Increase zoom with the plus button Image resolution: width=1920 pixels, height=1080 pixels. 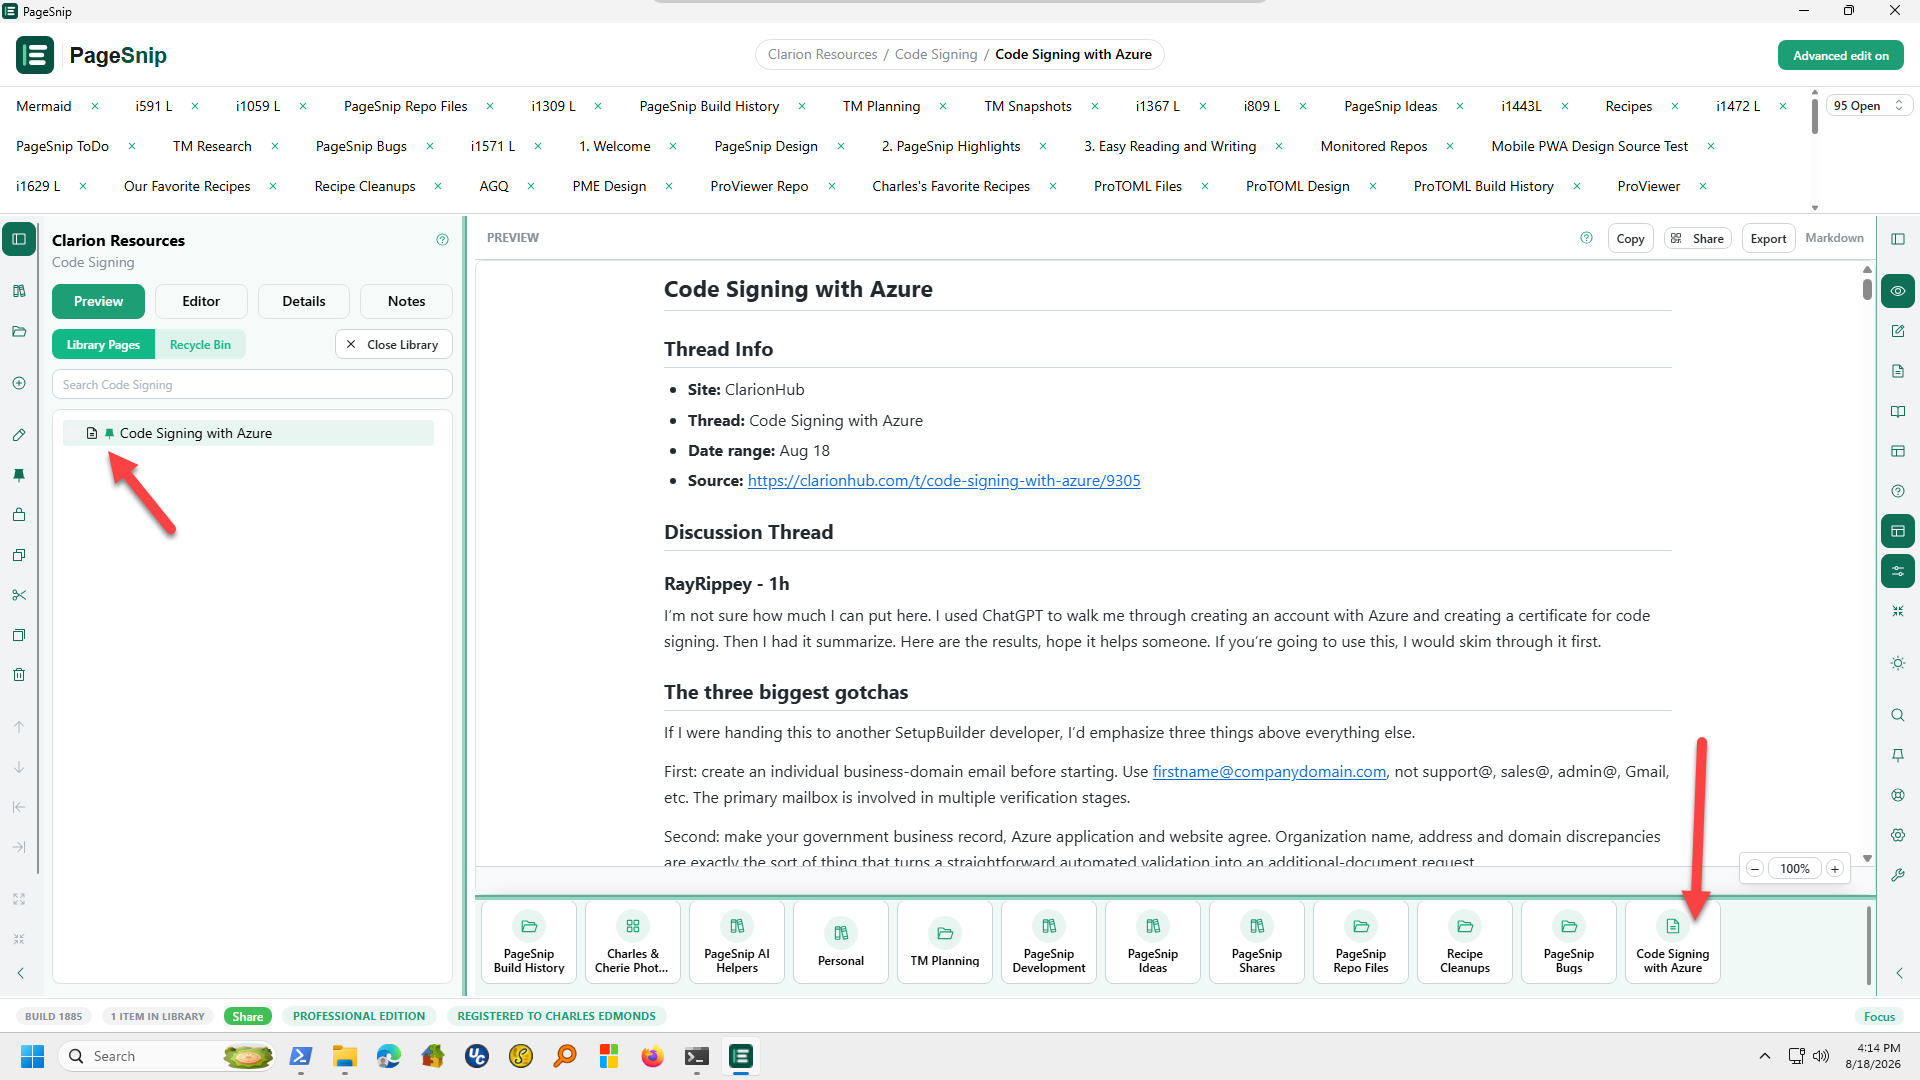[1835, 869]
